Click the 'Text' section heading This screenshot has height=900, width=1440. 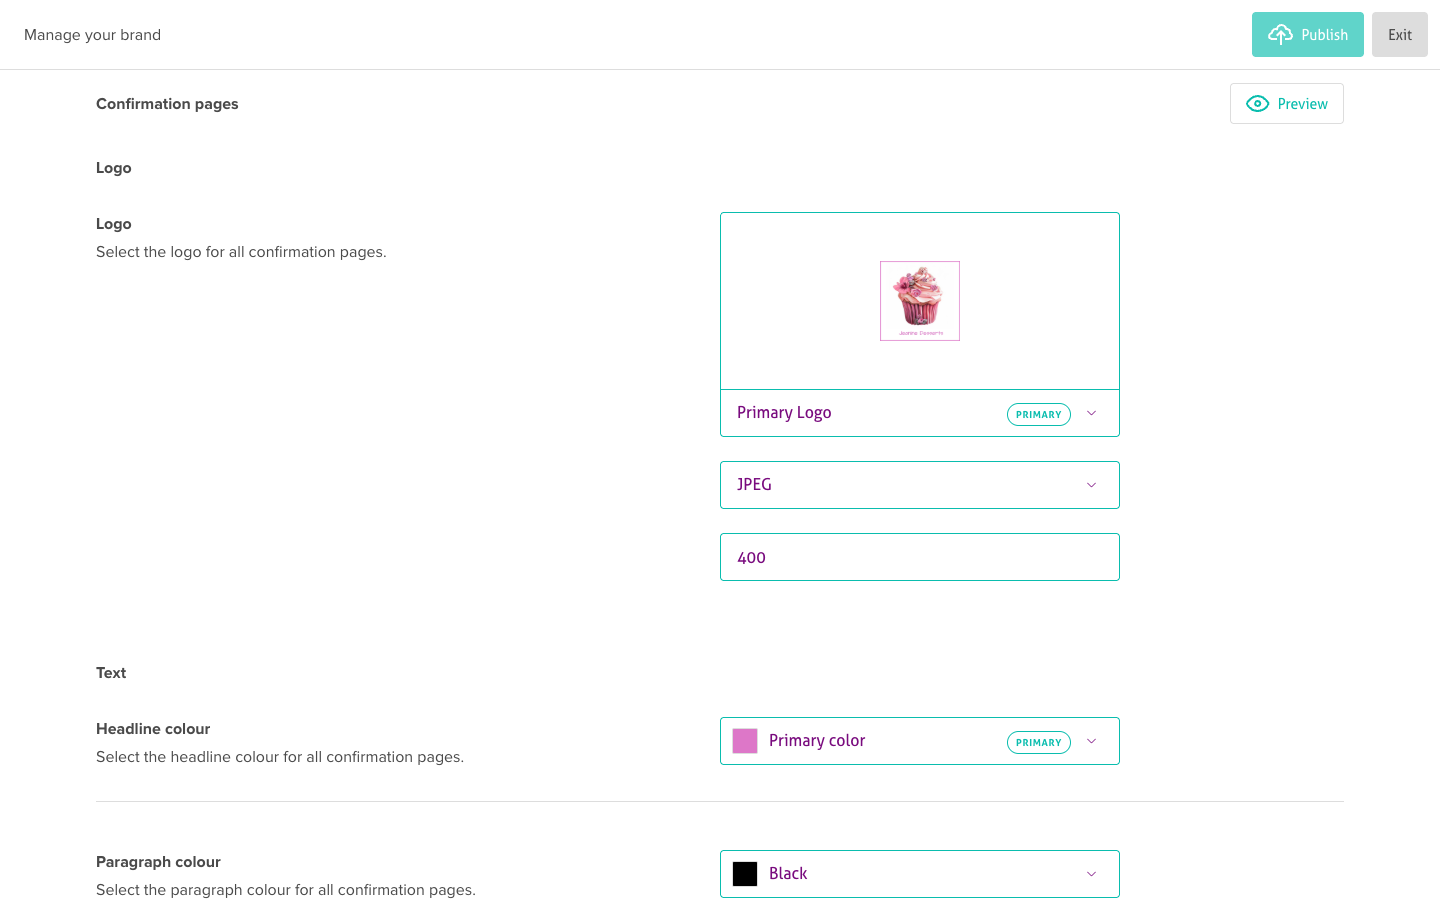[x=111, y=673]
